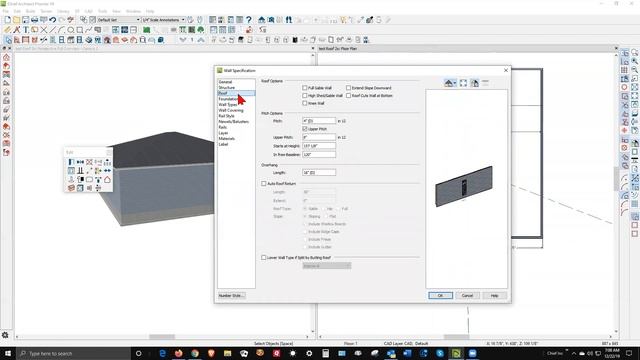Click the blue question mark Help icon
Screen dimensions: 640x360
point(249,20)
